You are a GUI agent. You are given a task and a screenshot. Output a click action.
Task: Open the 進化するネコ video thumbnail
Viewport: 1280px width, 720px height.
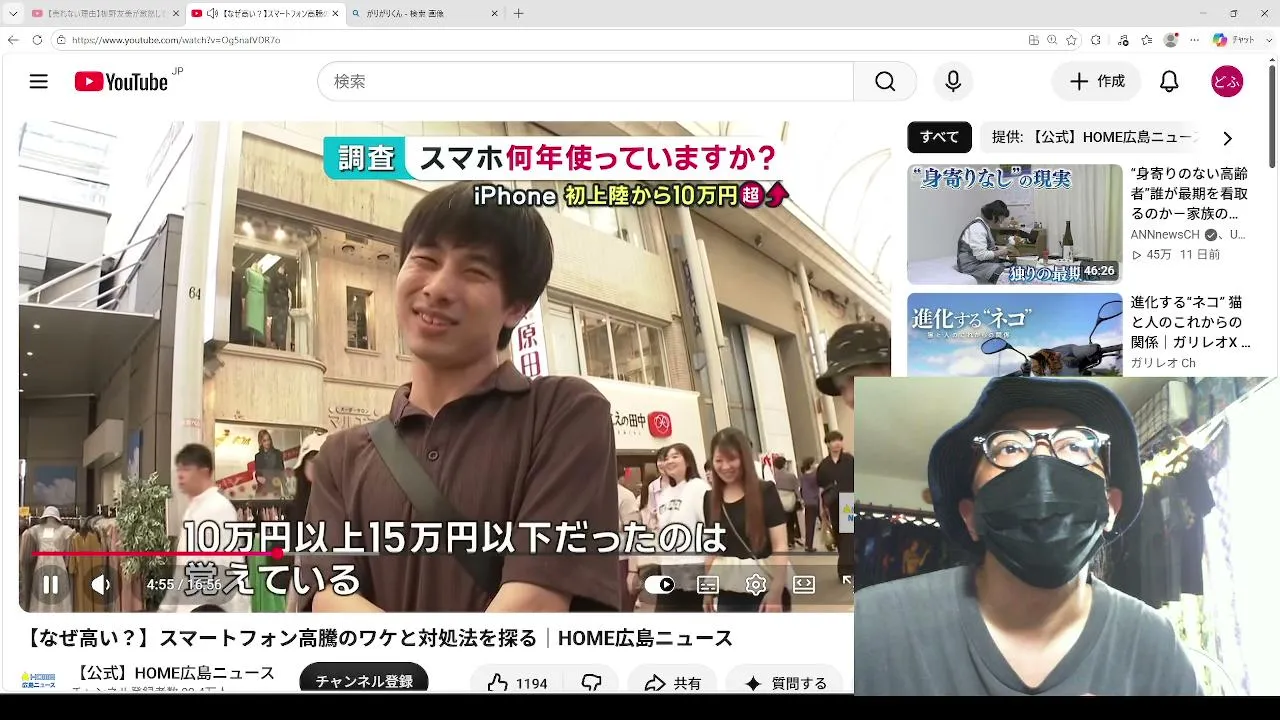click(1015, 335)
